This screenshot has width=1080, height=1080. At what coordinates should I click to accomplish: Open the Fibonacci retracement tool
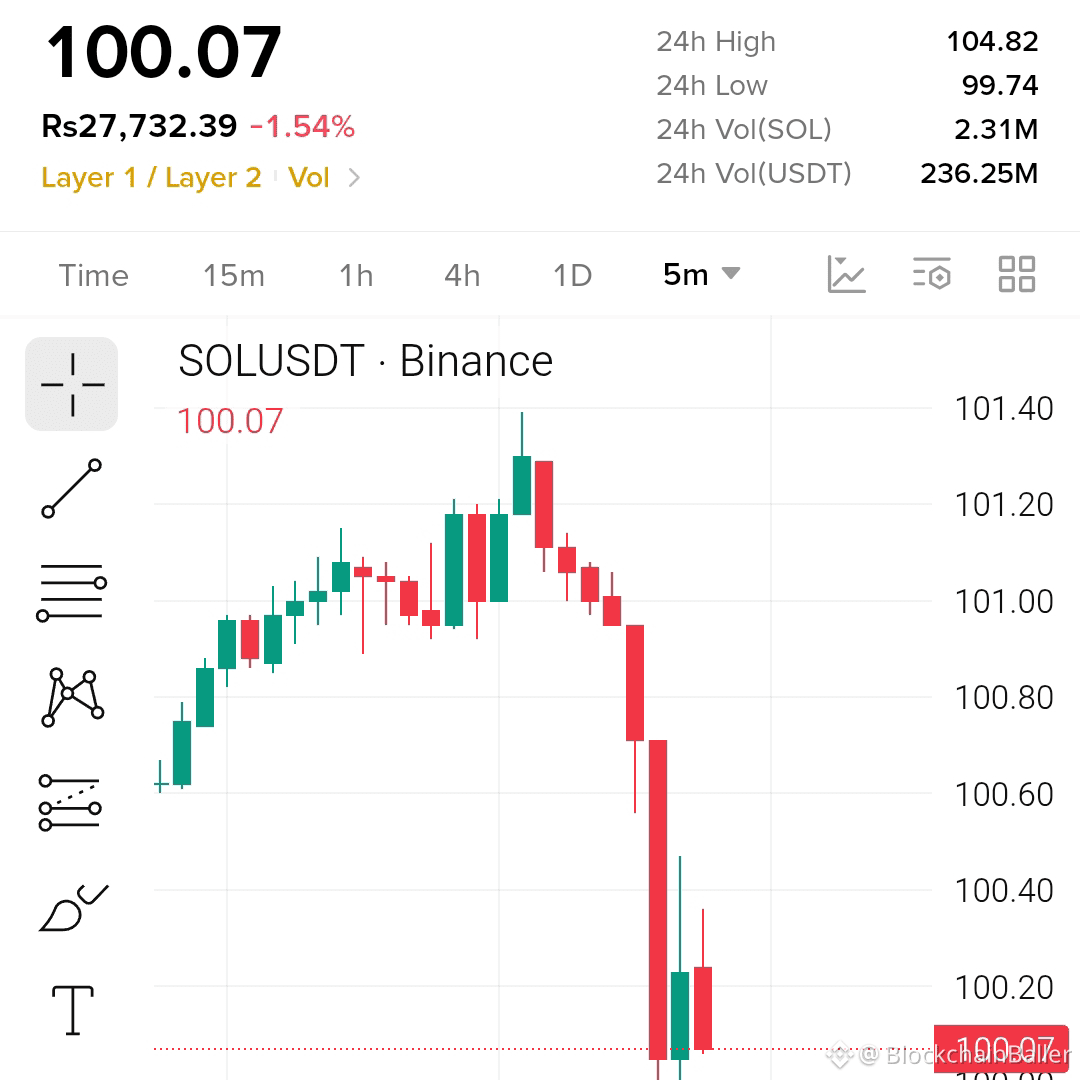(70, 802)
